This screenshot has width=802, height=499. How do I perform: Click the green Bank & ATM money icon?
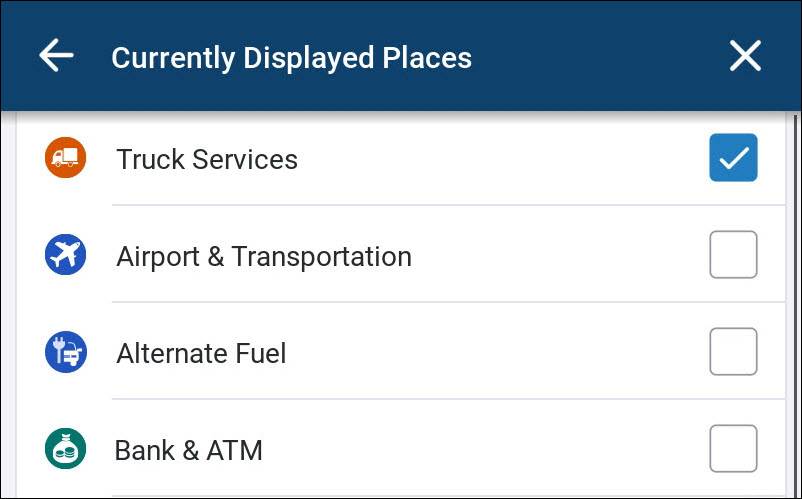(x=65, y=448)
